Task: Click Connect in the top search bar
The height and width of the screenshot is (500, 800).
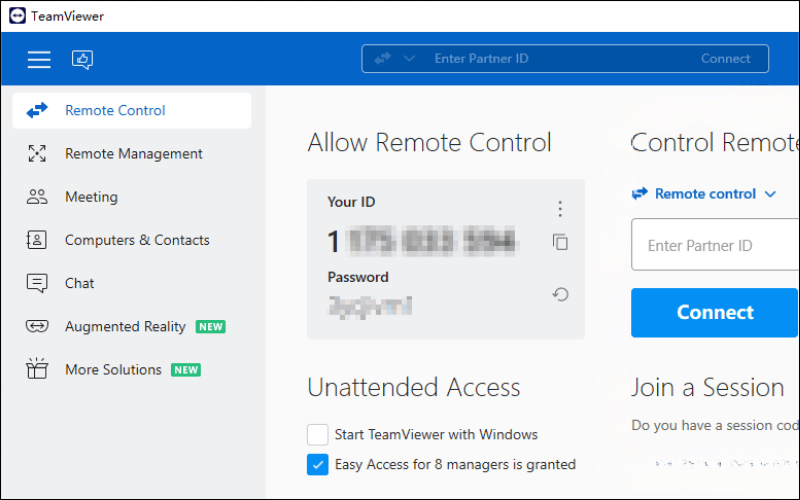Action: click(x=725, y=59)
